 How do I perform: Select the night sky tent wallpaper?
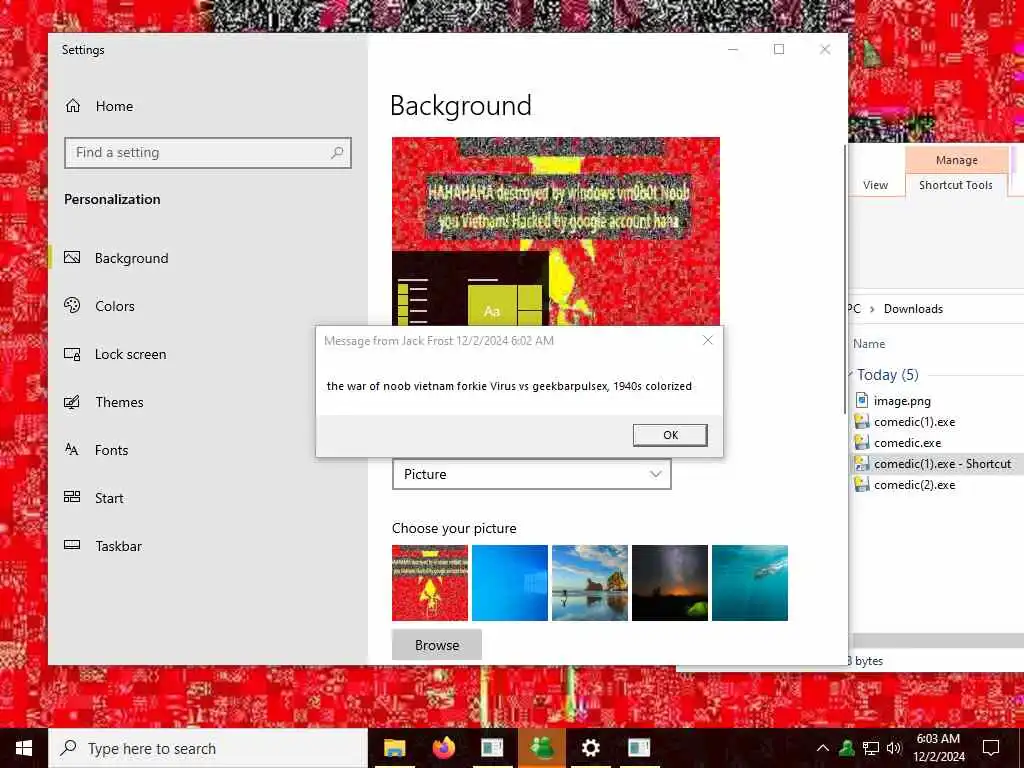pos(669,583)
